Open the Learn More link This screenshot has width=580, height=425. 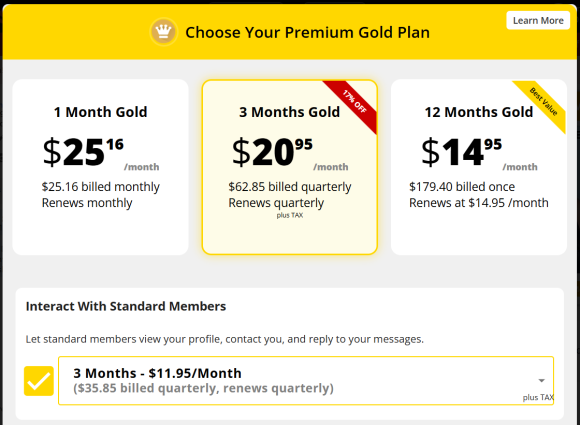pyautogui.click(x=538, y=20)
